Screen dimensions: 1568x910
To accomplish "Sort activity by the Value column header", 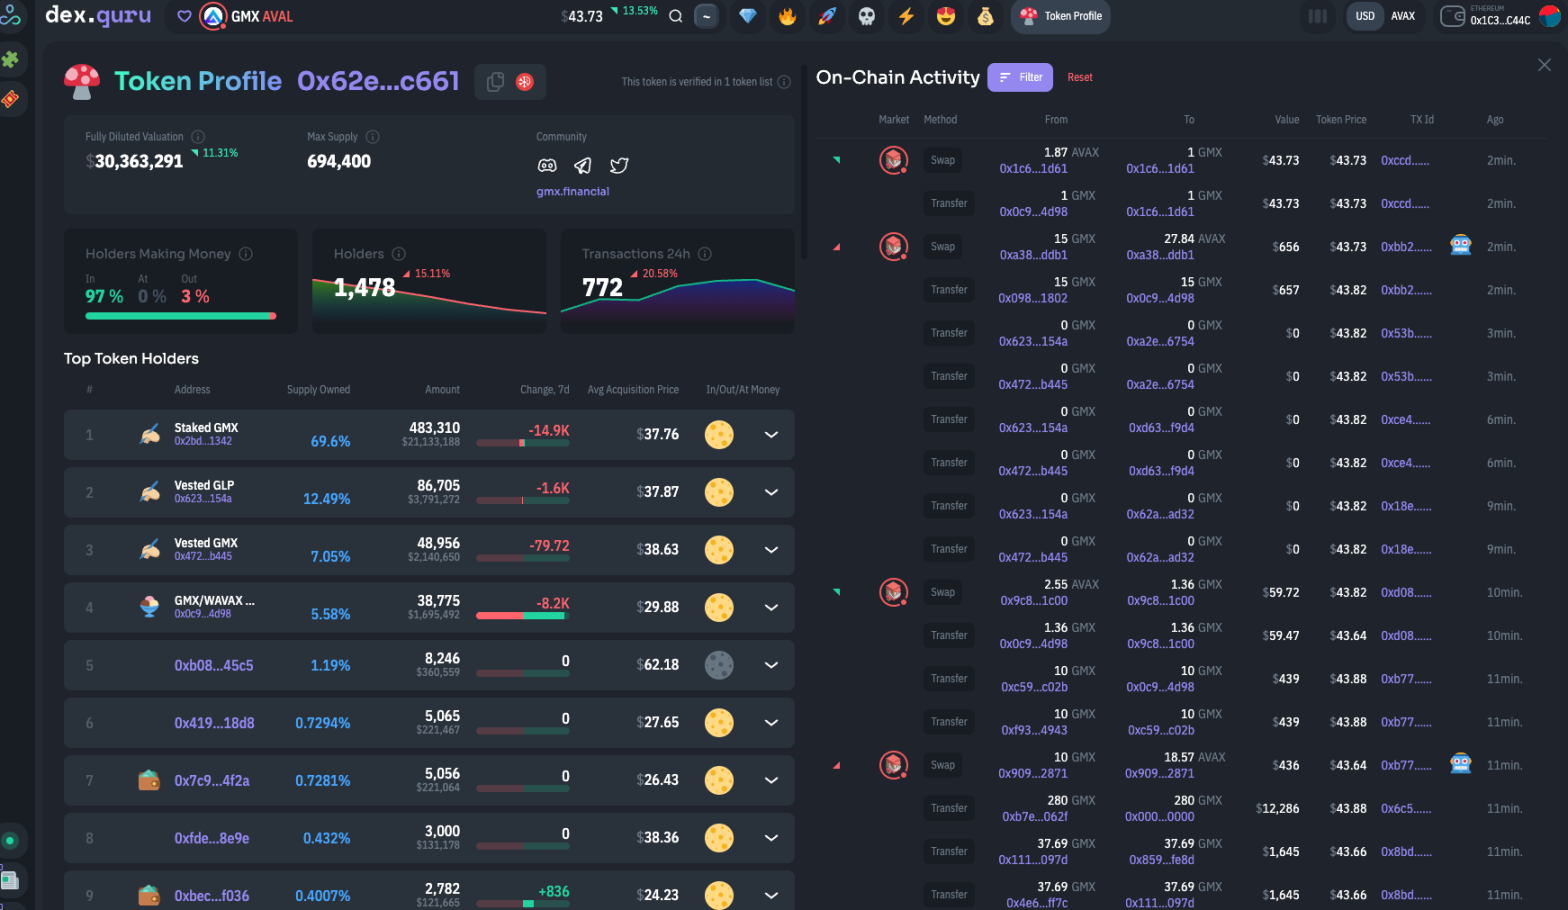I will coord(1287,120).
